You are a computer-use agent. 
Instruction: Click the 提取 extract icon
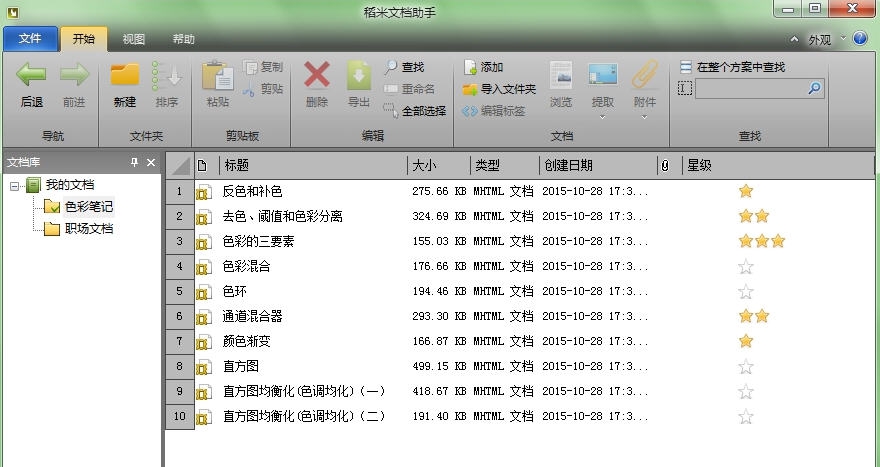coord(602,75)
